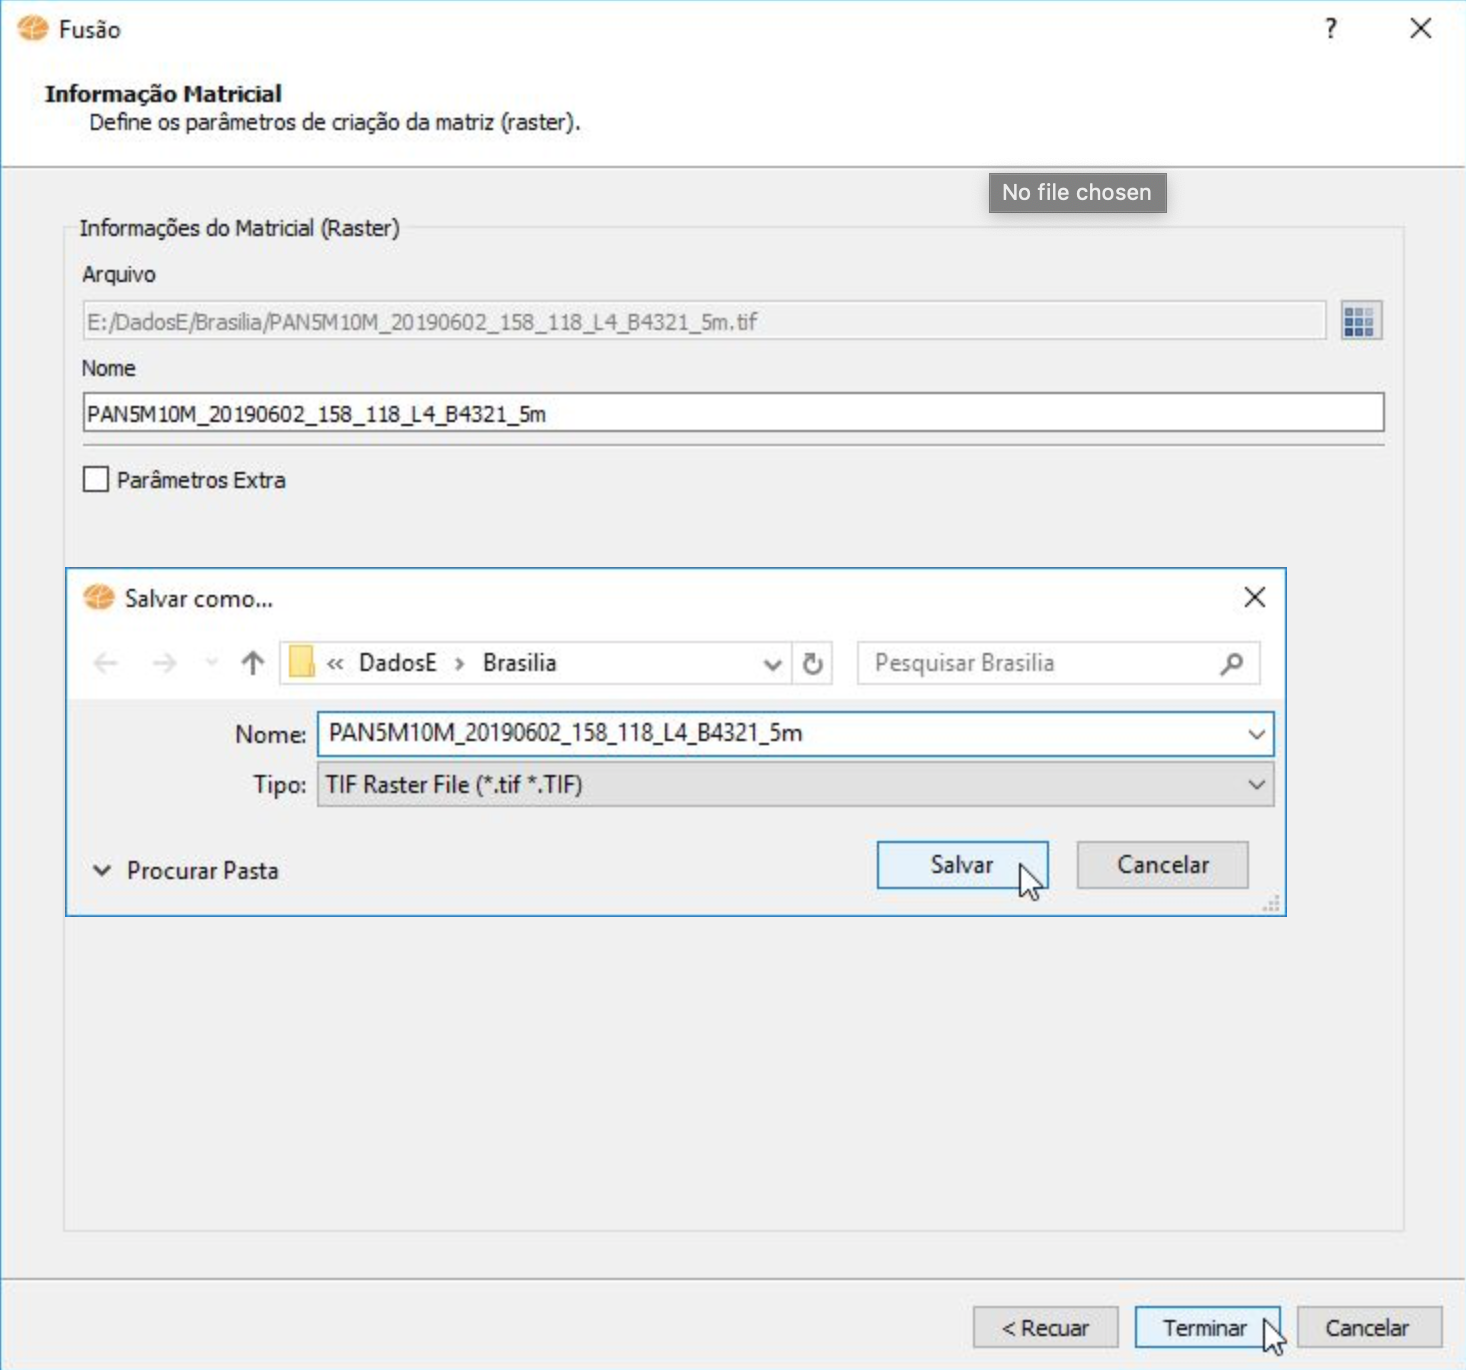The image size is (1466, 1370).
Task: Click the help question mark icon
Action: (x=1330, y=29)
